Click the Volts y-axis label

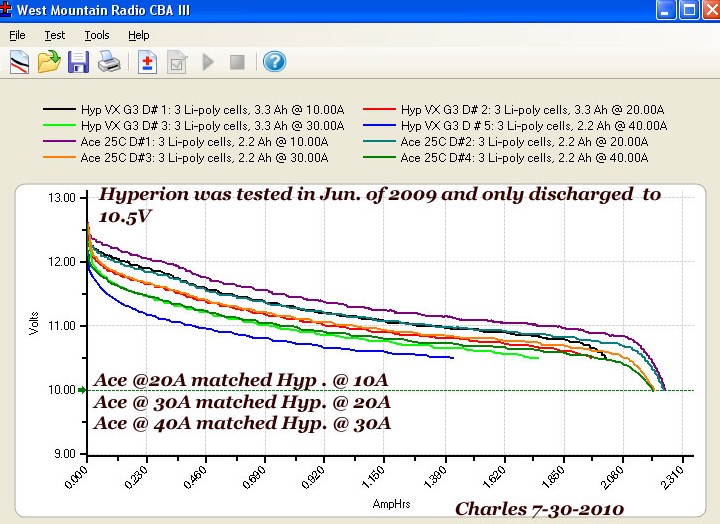tap(34, 323)
